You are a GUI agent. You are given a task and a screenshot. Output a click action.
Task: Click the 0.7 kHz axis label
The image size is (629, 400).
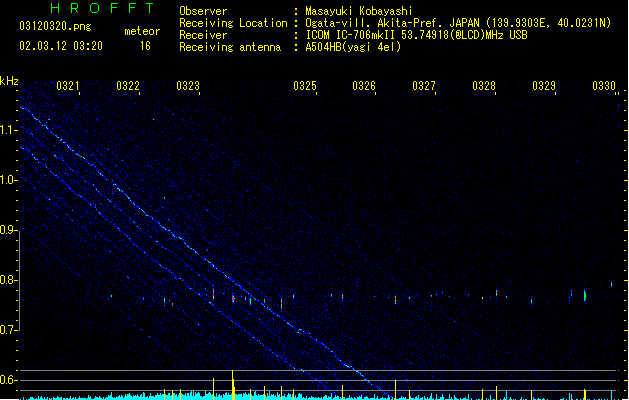pyautogui.click(x=9, y=330)
